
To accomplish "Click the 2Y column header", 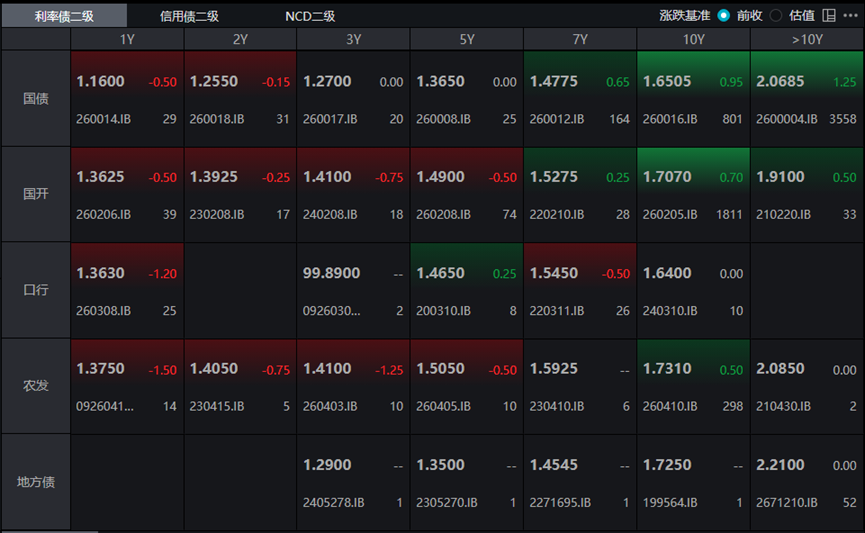I will (241, 39).
